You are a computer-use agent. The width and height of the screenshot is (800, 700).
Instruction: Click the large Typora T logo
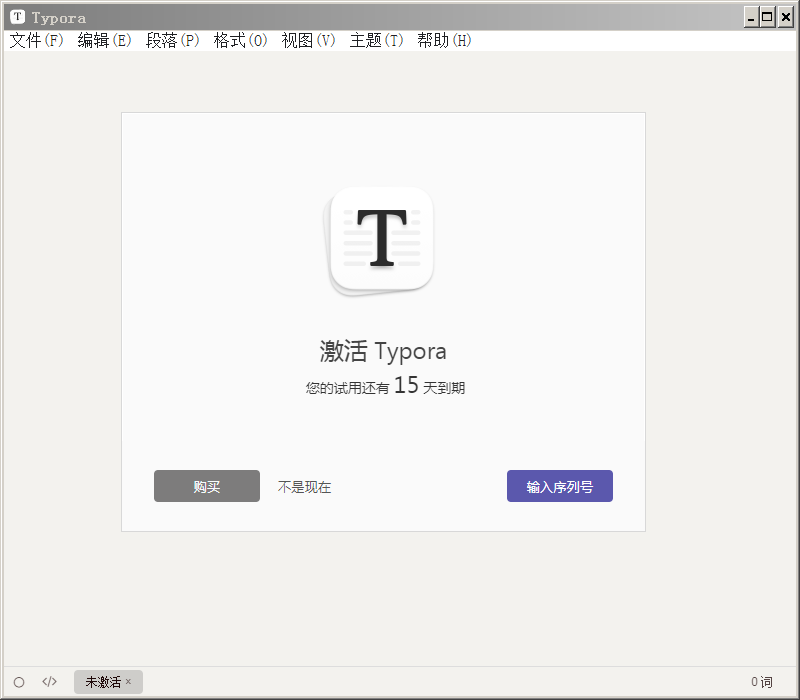[x=379, y=242]
